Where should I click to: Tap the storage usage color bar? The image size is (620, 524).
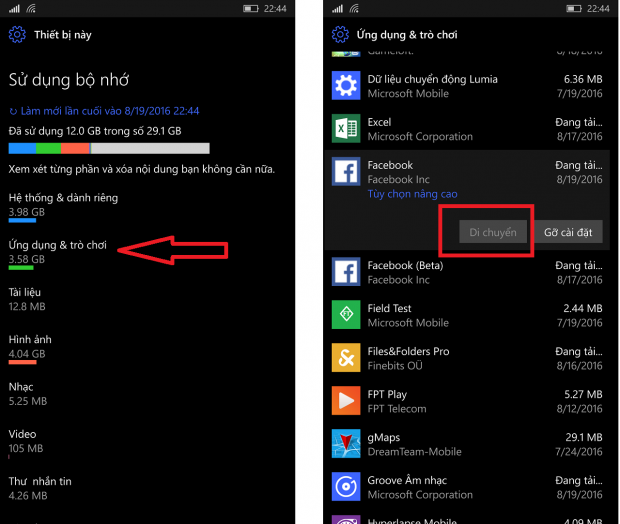[108, 148]
